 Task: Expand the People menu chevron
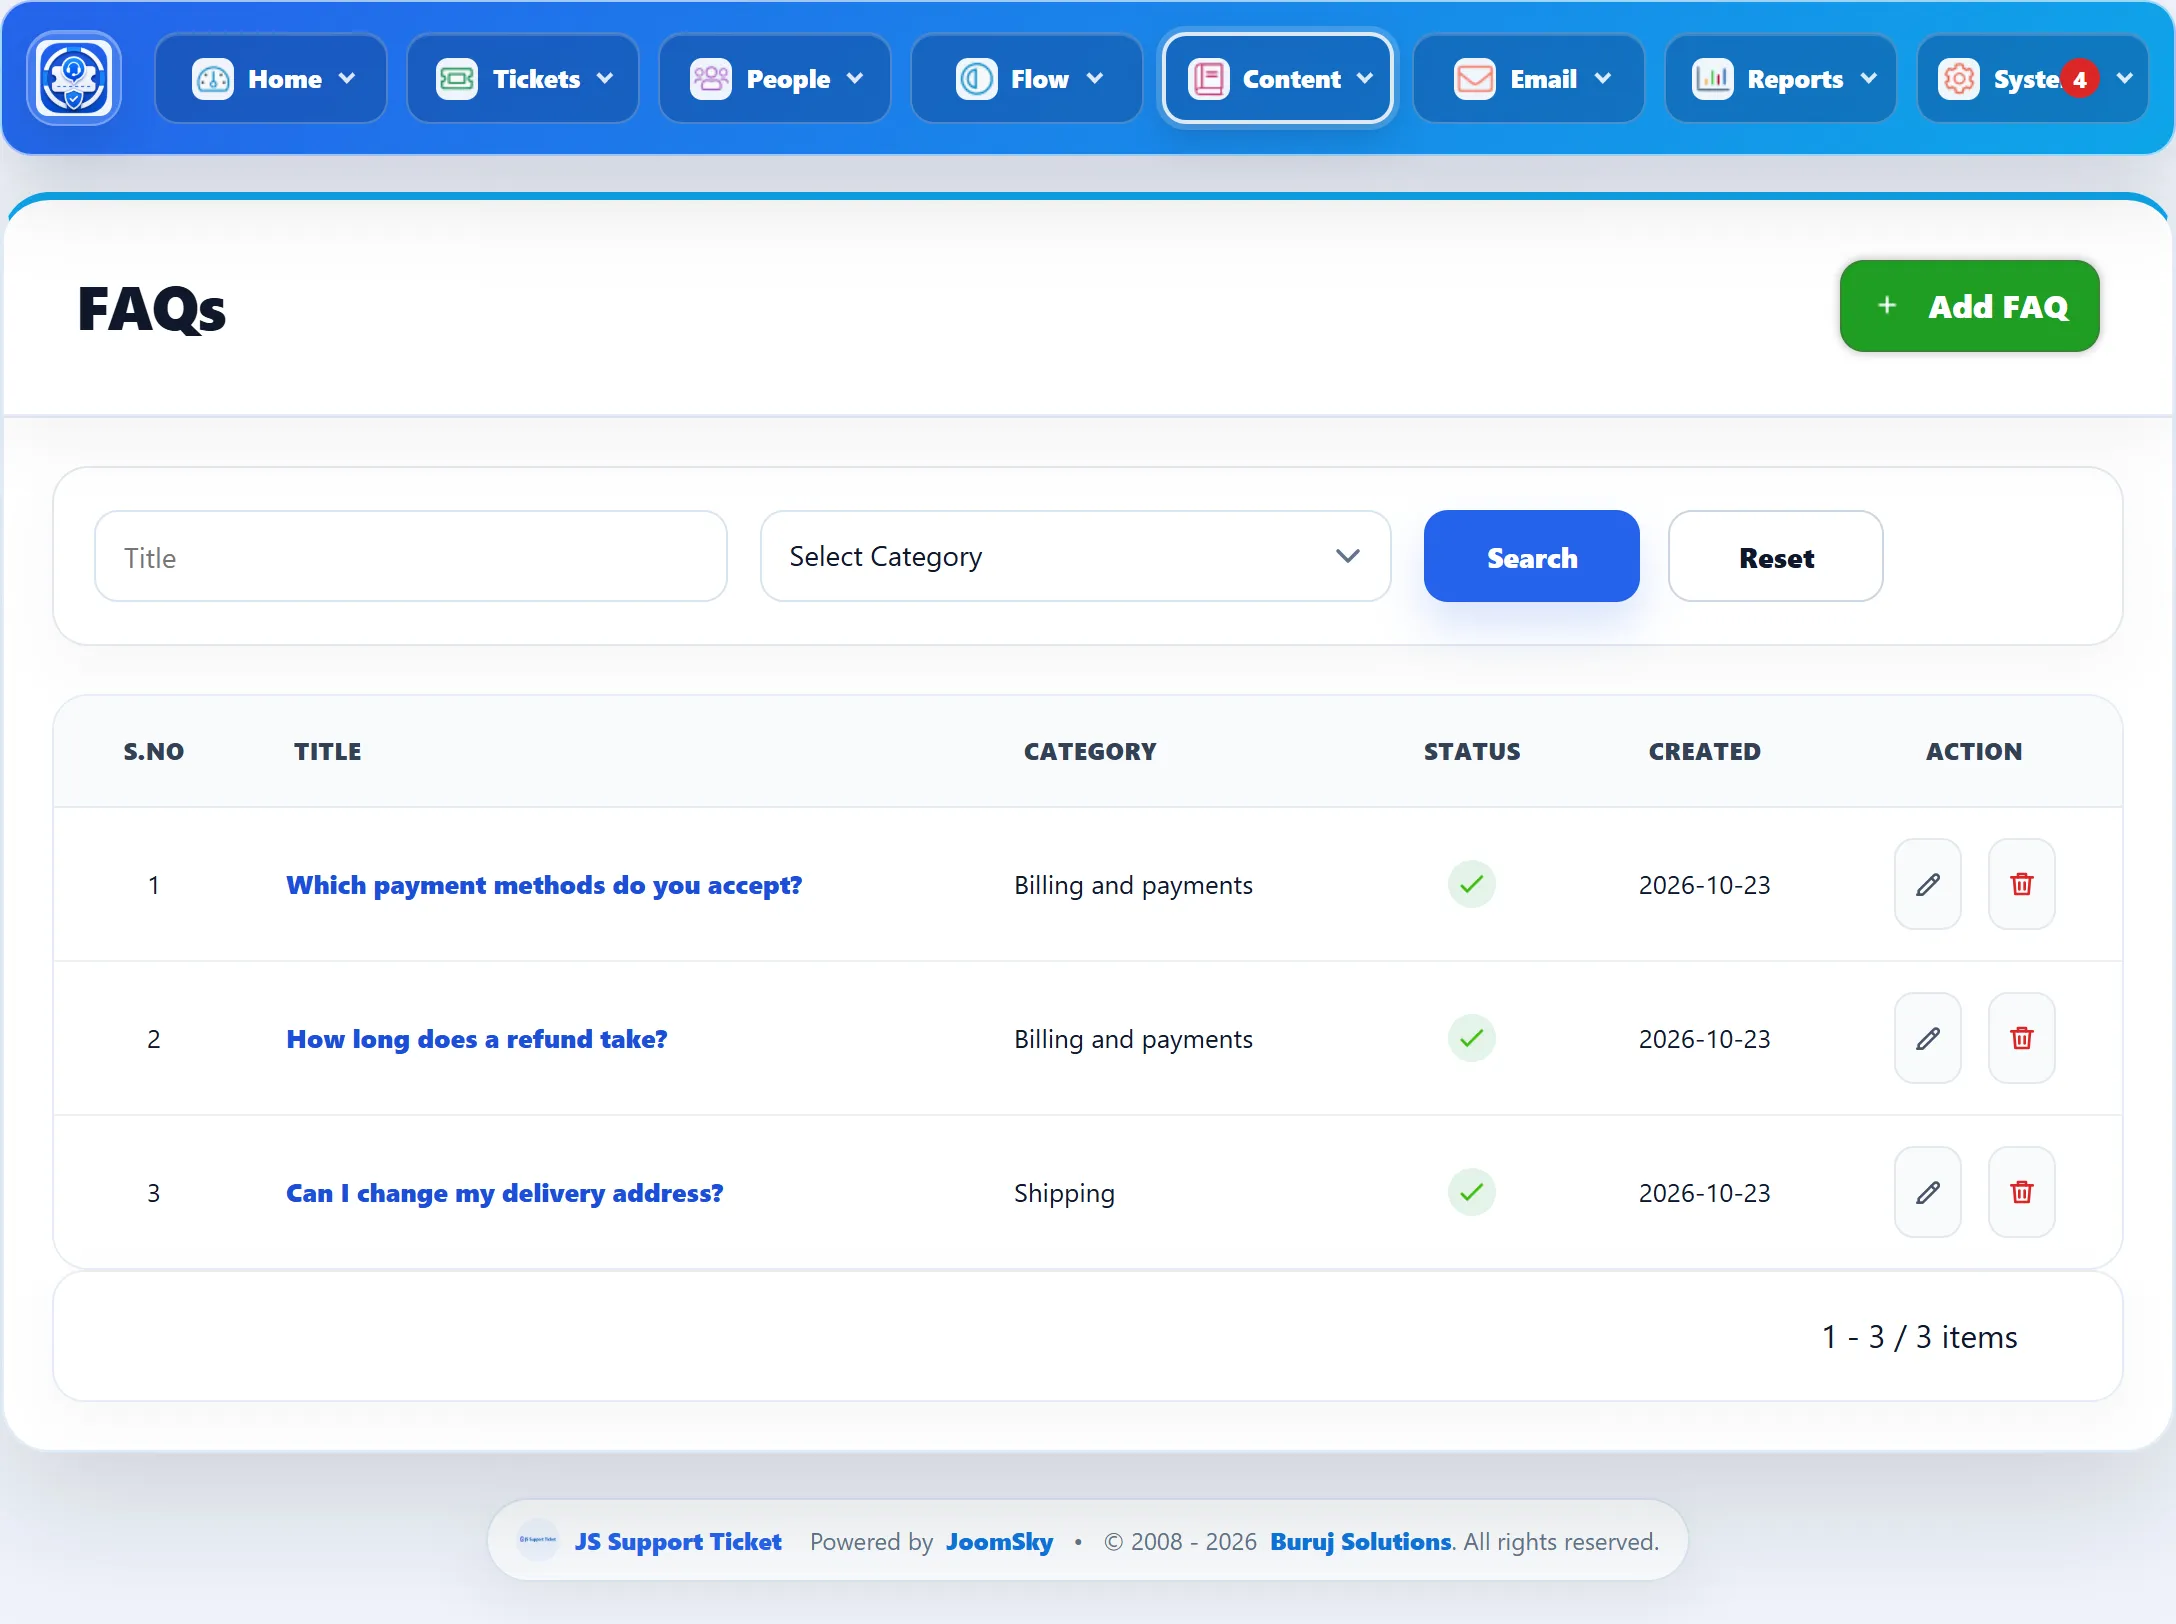click(x=855, y=78)
